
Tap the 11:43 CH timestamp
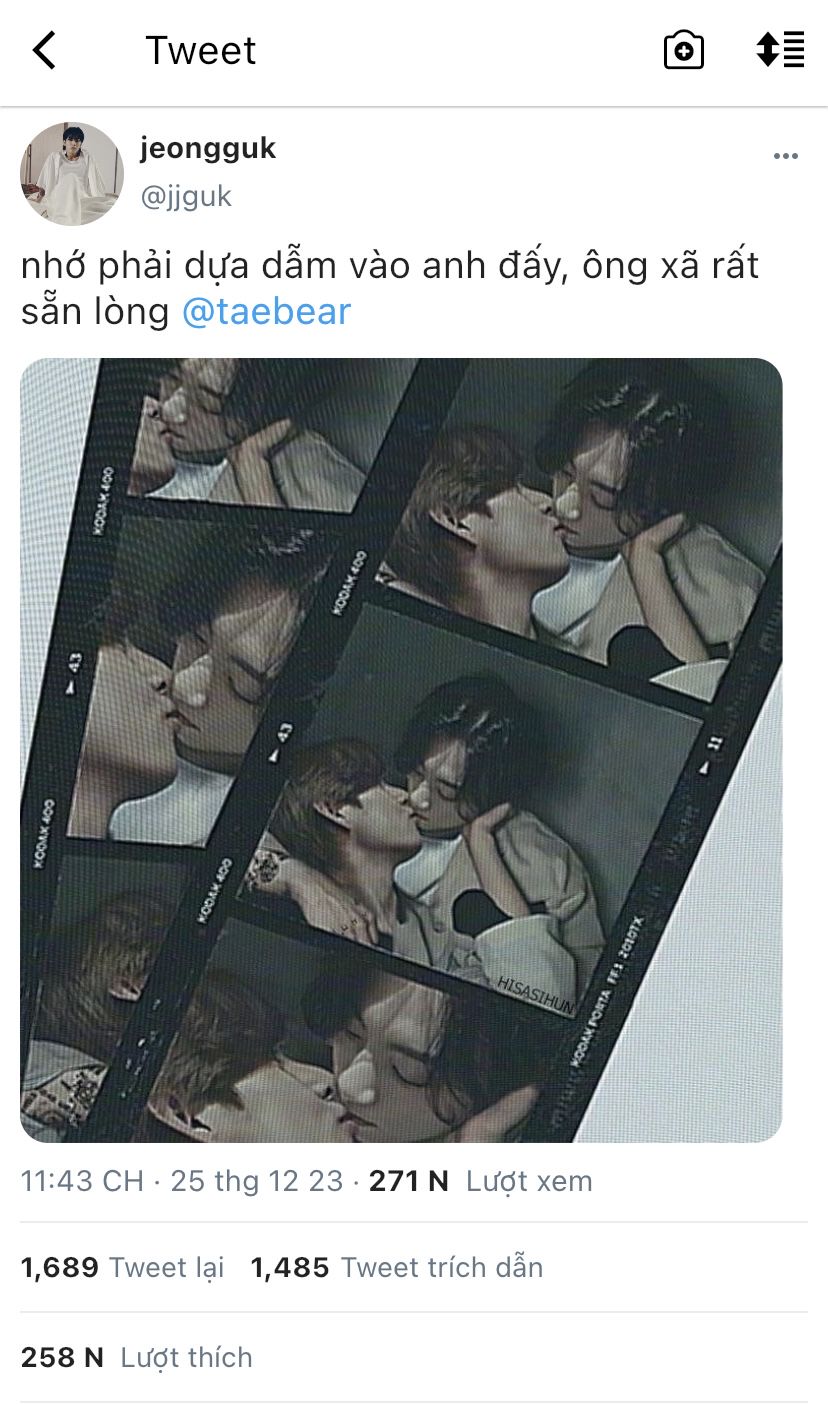pos(82,1181)
